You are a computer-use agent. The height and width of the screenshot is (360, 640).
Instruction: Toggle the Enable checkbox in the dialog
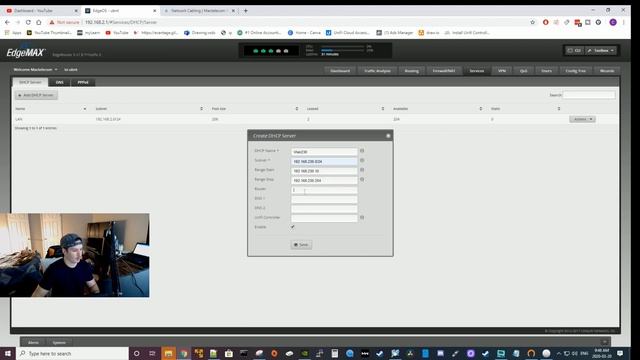click(293, 227)
